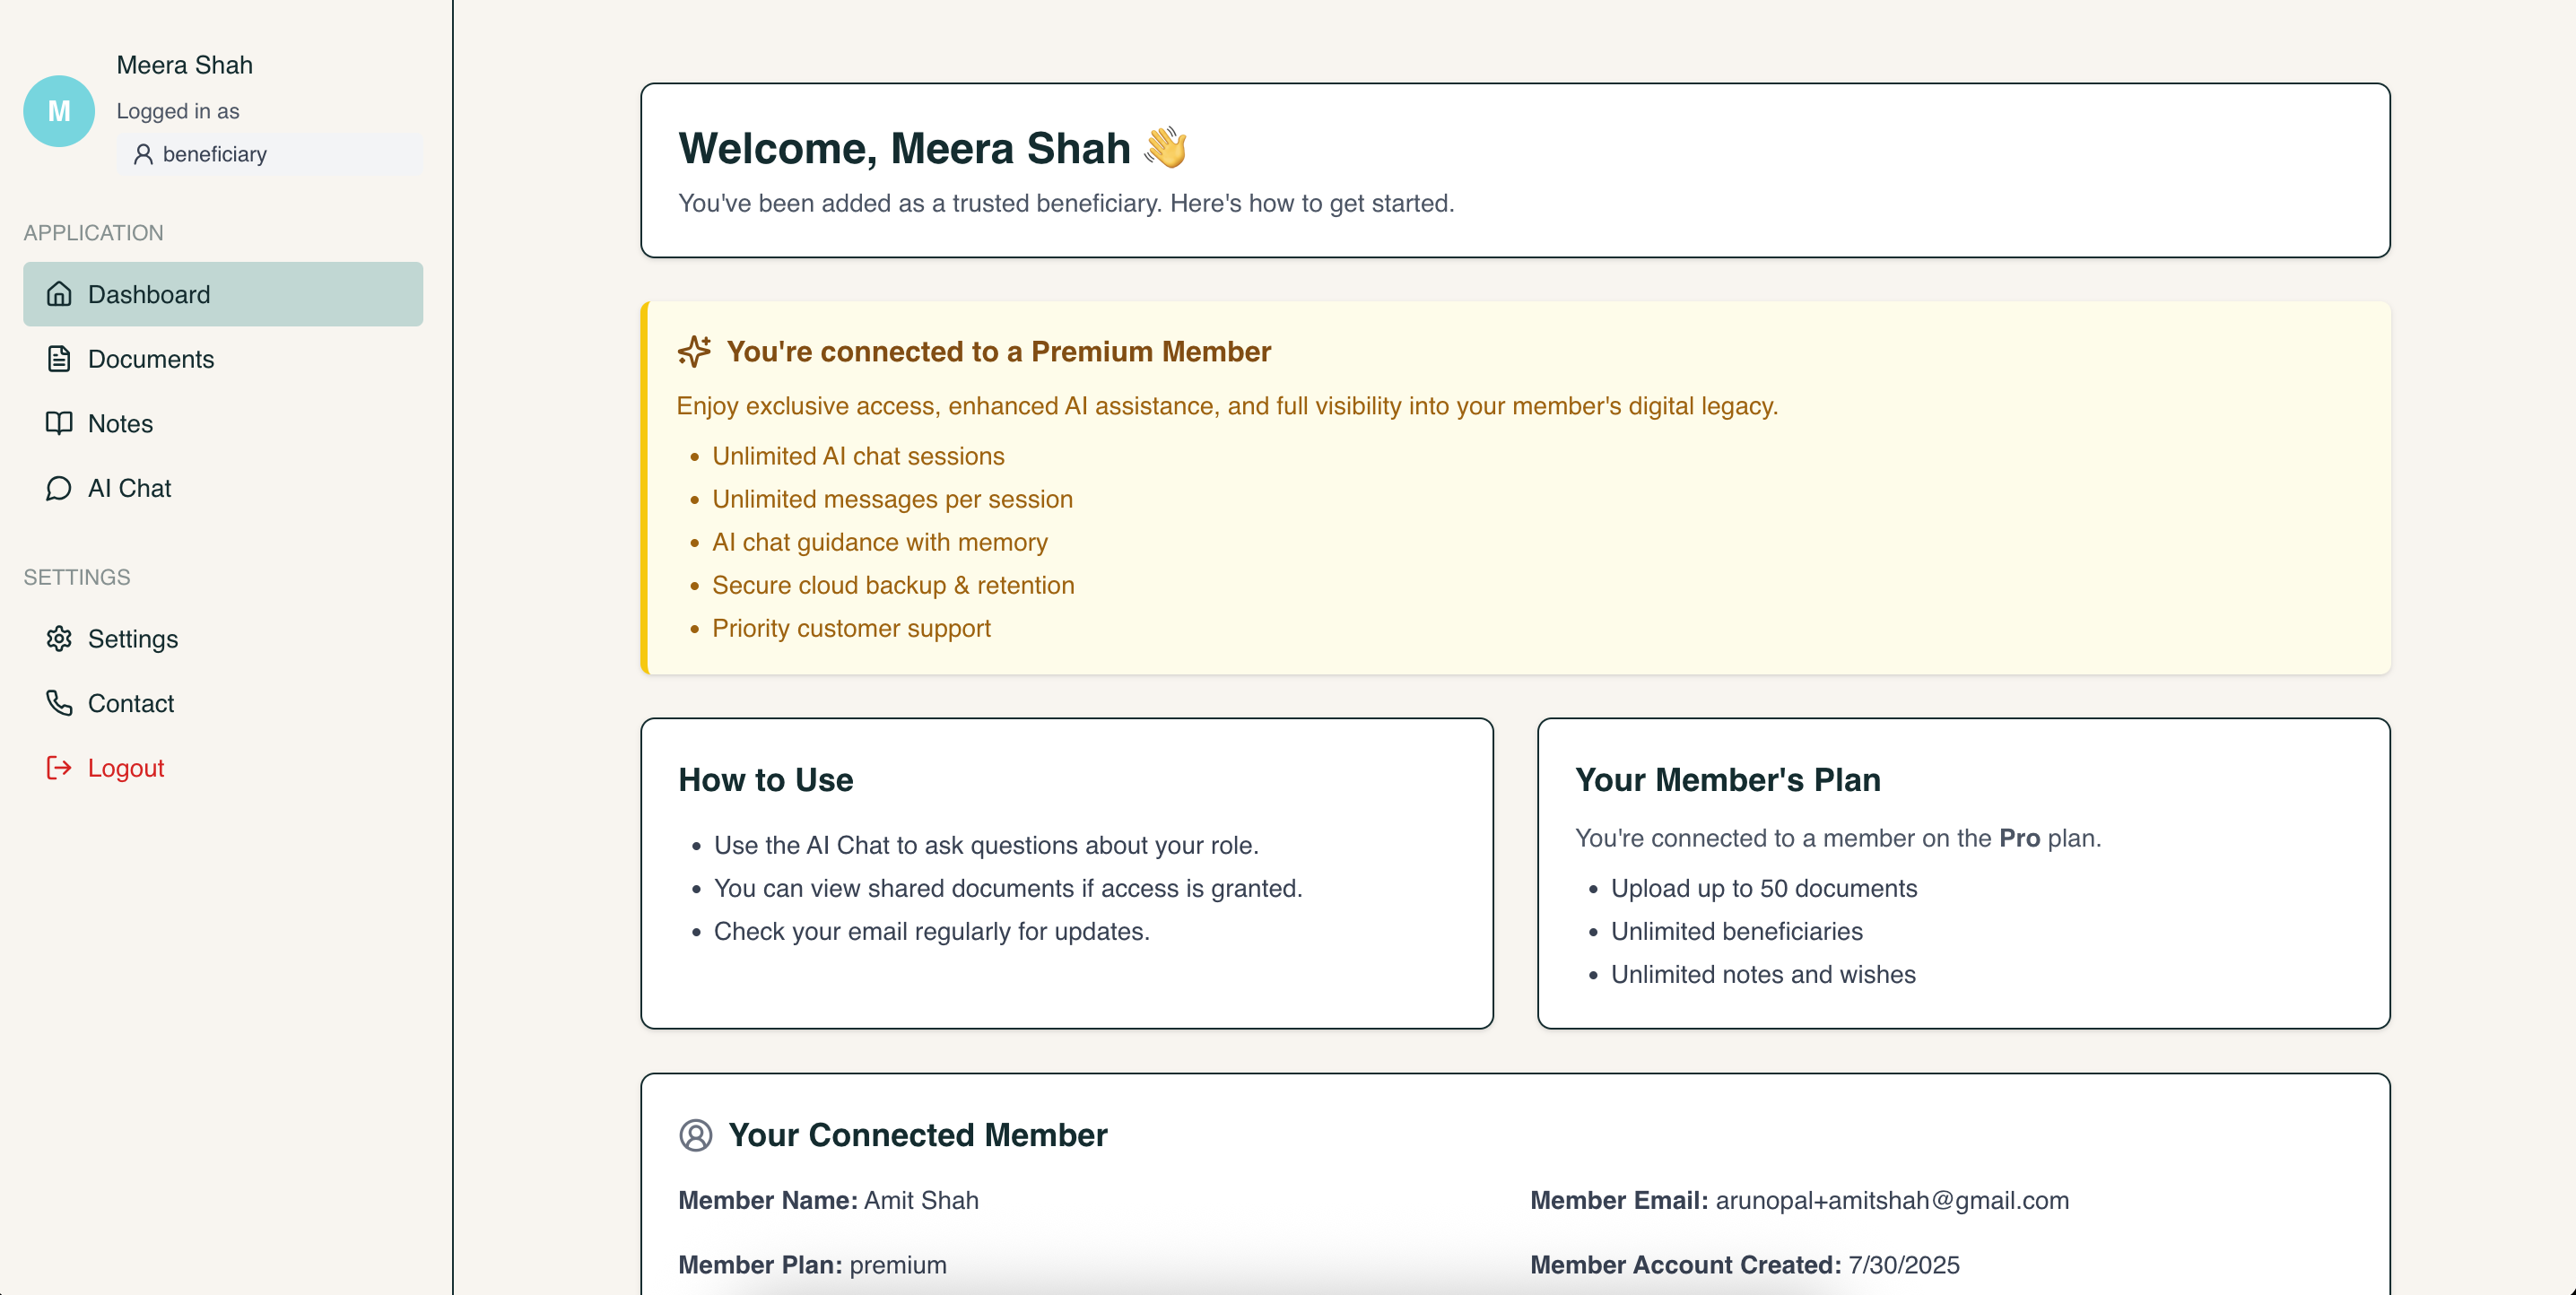Screen dimensions: 2576x1295
Task: Click the Settings gear icon
Action: (59, 639)
